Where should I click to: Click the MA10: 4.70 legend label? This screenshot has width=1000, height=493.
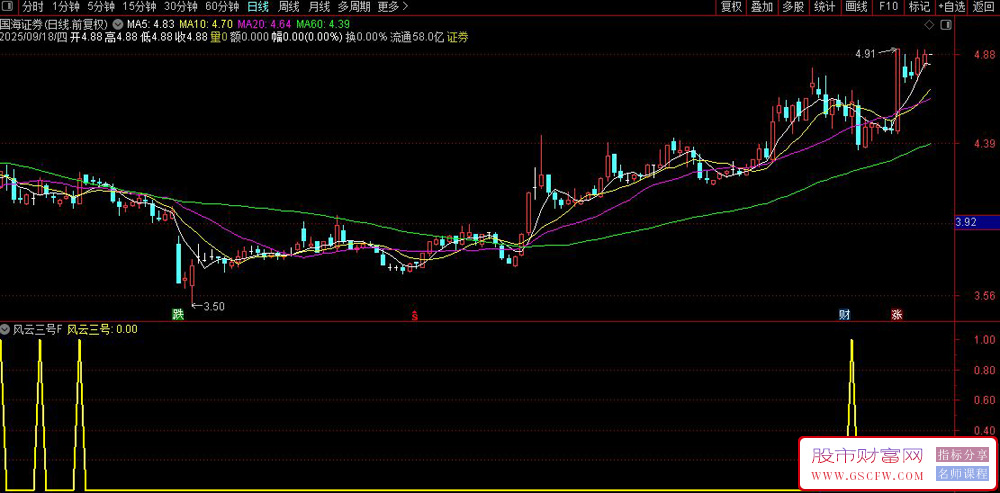coord(206,24)
